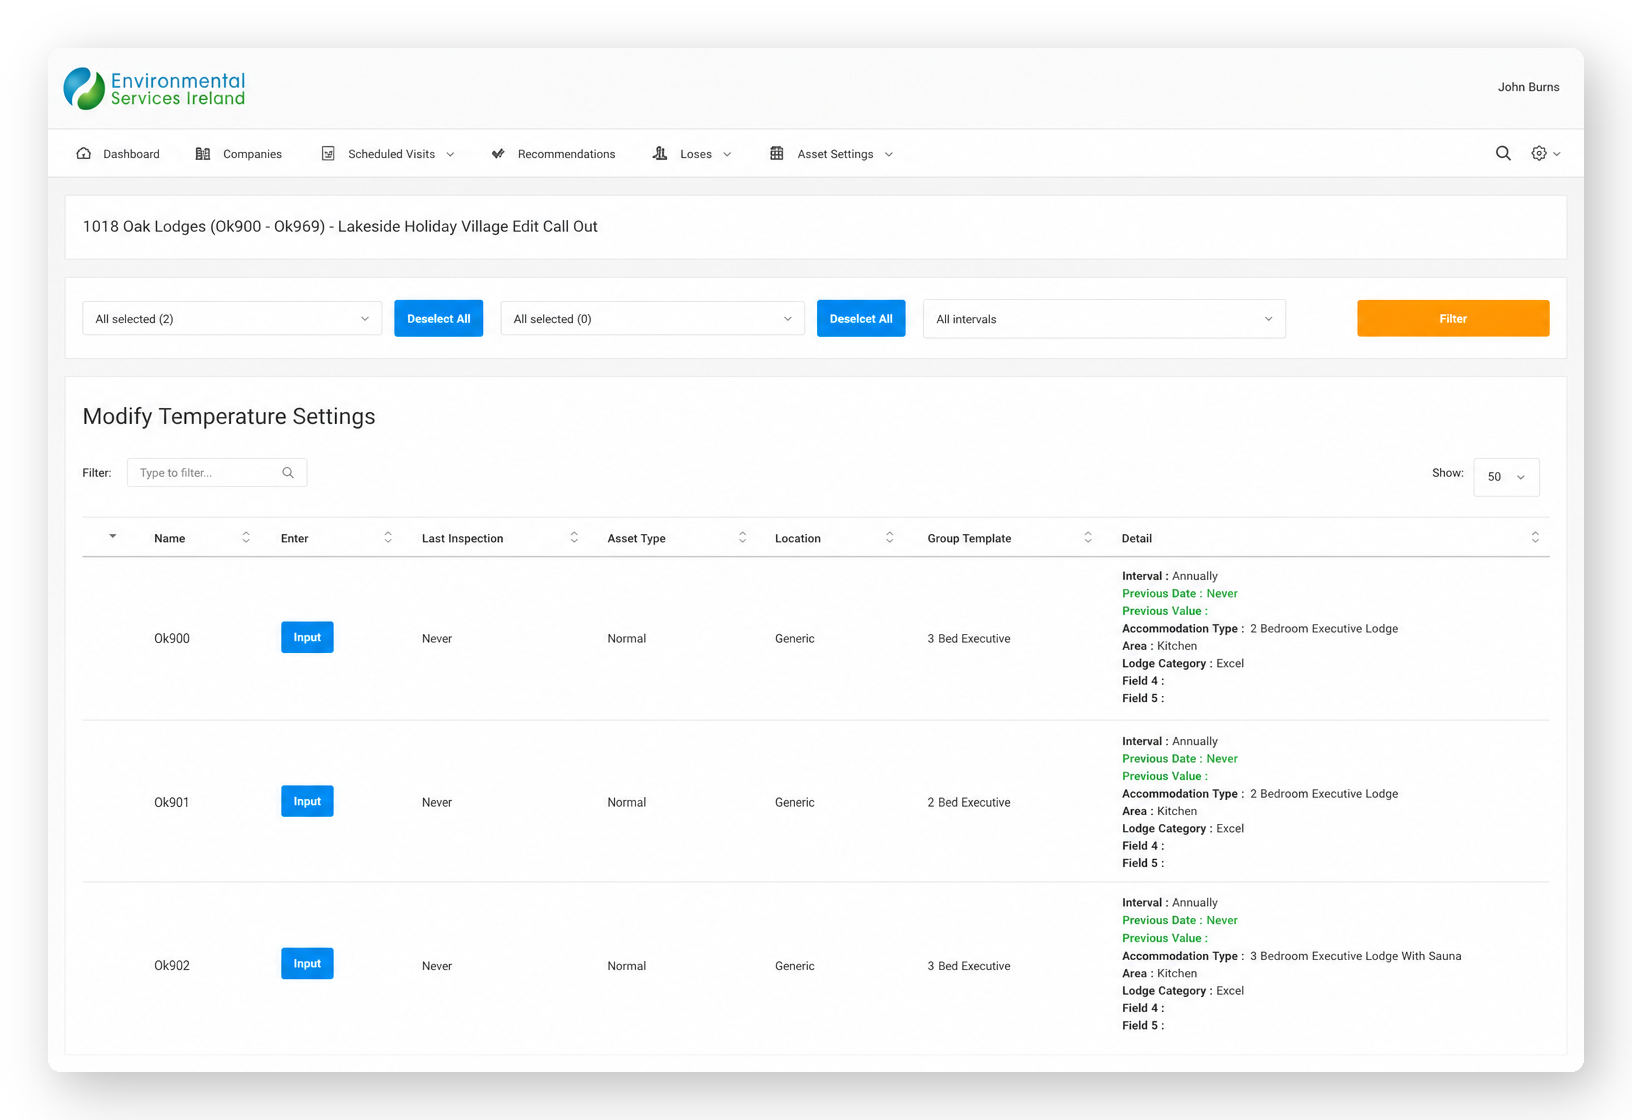Image resolution: width=1632 pixels, height=1120 pixels.
Task: Click the Last Inspection column header
Action: click(x=463, y=538)
